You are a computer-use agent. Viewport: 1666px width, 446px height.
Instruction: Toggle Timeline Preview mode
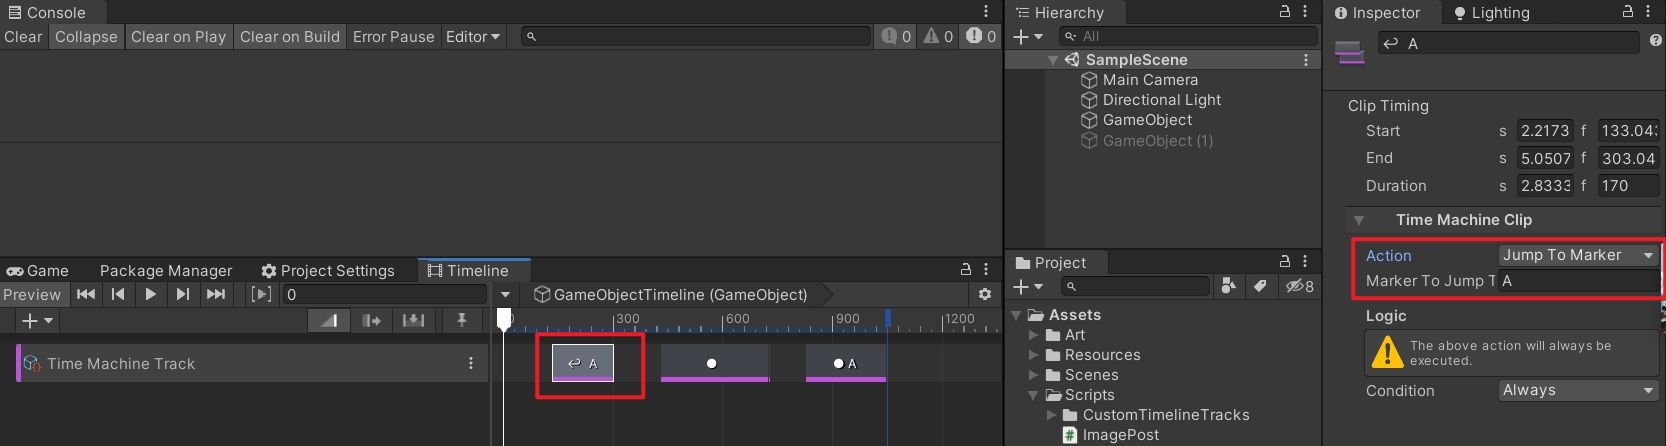click(32, 294)
